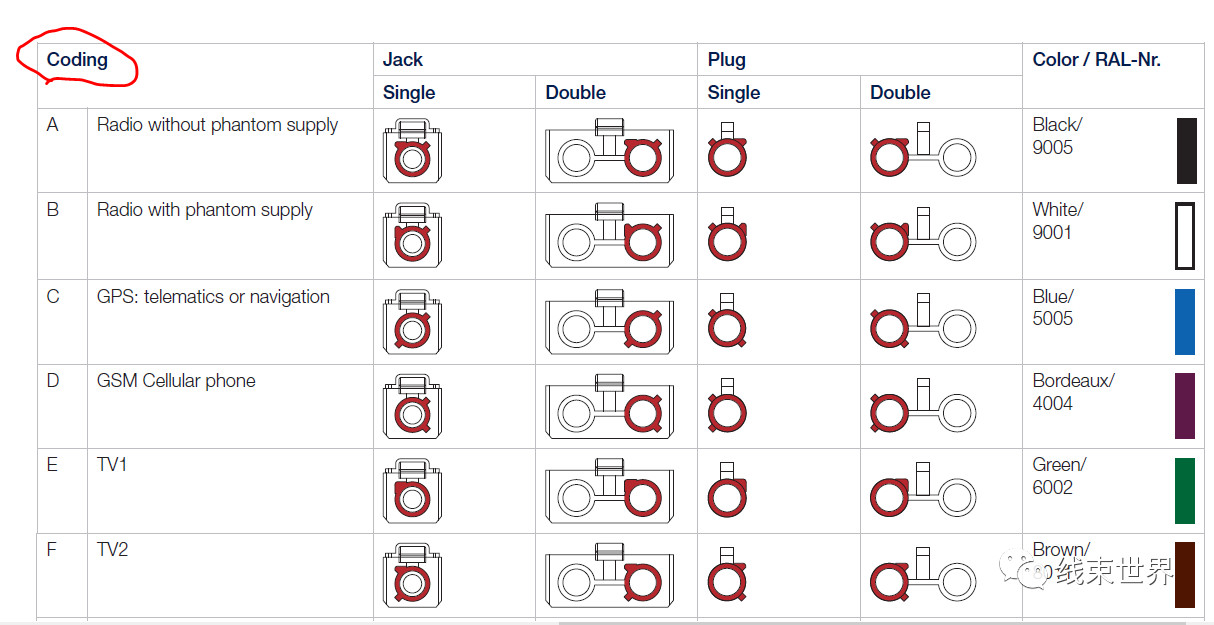The width and height of the screenshot is (1214, 625).
Task: Click the white 9001 color swatch outline
Action: click(x=1185, y=236)
